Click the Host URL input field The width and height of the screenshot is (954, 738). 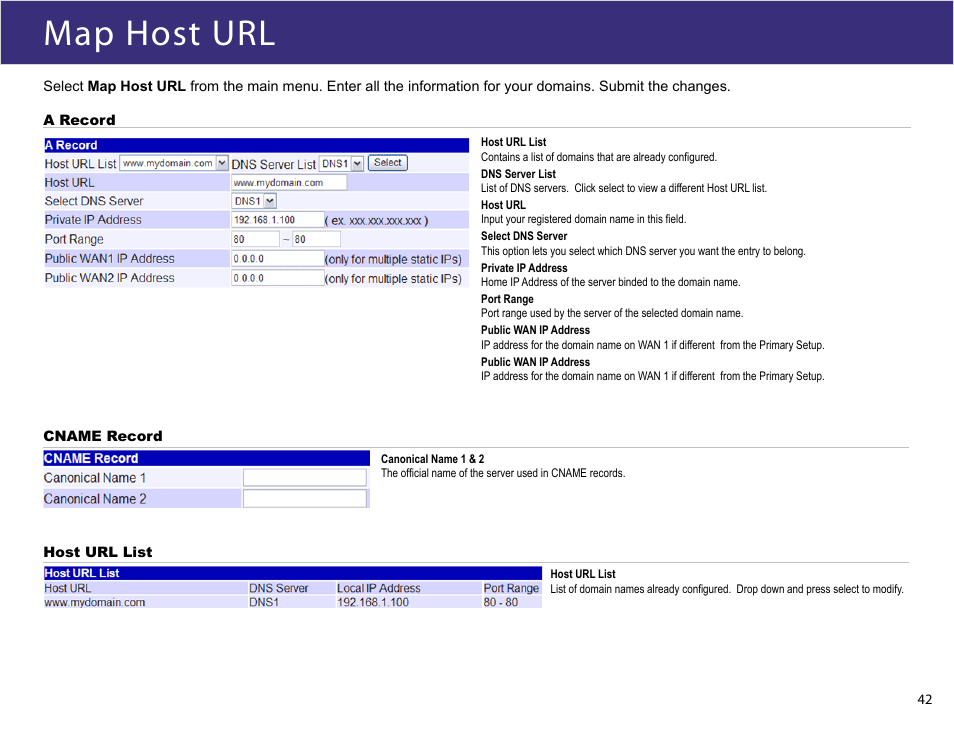(289, 183)
